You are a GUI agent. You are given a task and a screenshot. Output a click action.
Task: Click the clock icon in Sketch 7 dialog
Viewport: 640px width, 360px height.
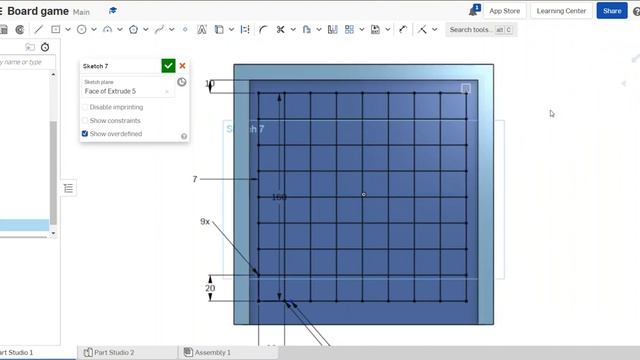[x=182, y=82]
